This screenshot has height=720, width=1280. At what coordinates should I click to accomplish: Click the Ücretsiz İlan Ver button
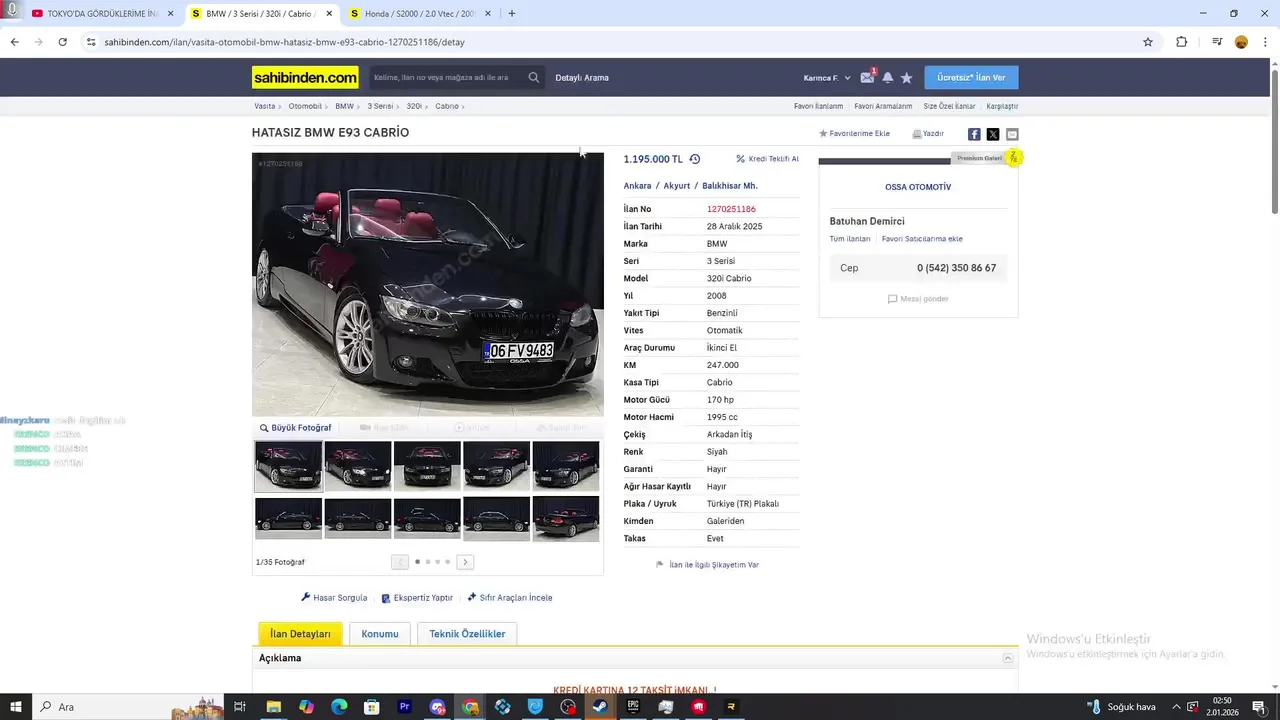click(971, 77)
